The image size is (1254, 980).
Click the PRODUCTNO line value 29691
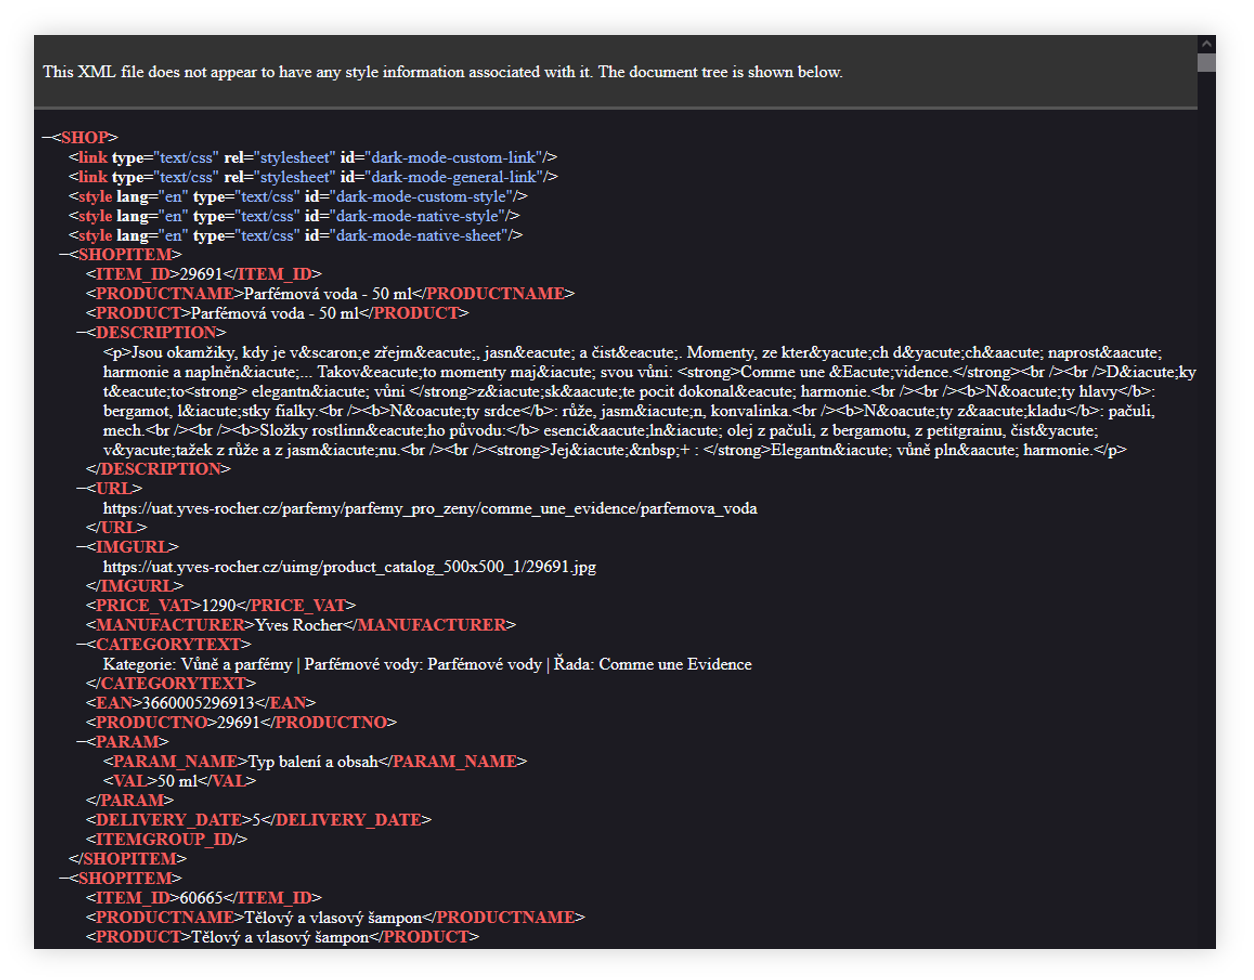tap(238, 722)
